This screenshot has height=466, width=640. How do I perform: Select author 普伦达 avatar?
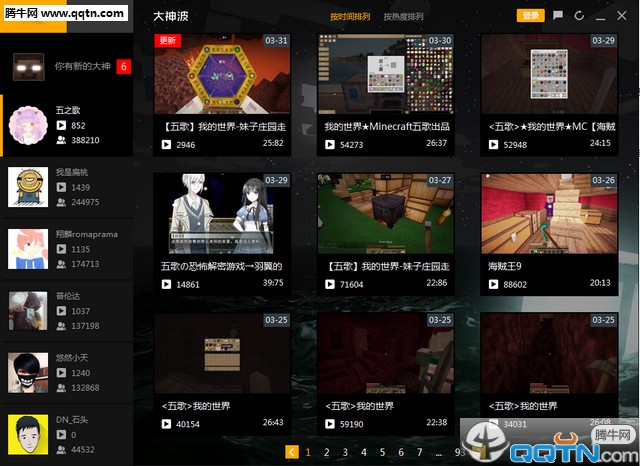point(28,311)
